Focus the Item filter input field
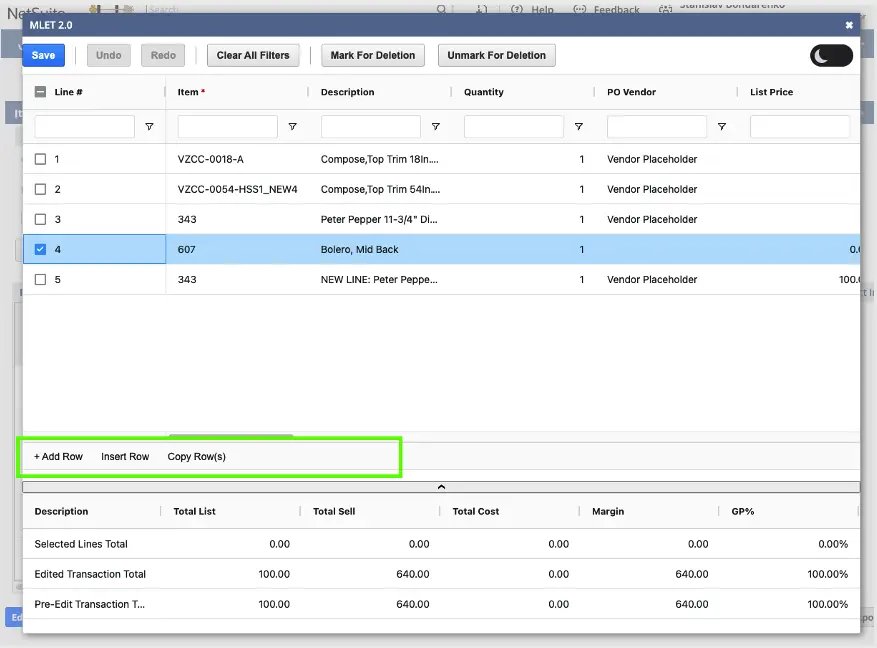Screen dimensions: 877x648 228,127
